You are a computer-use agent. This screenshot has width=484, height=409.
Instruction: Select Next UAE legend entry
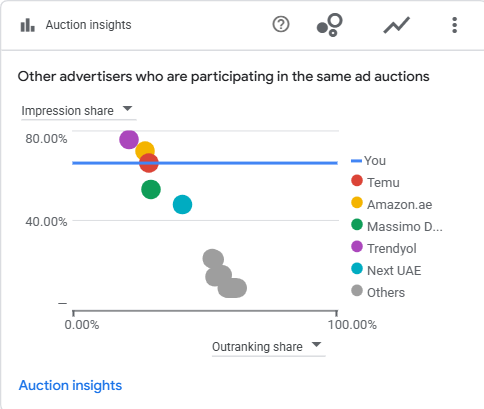click(x=386, y=270)
